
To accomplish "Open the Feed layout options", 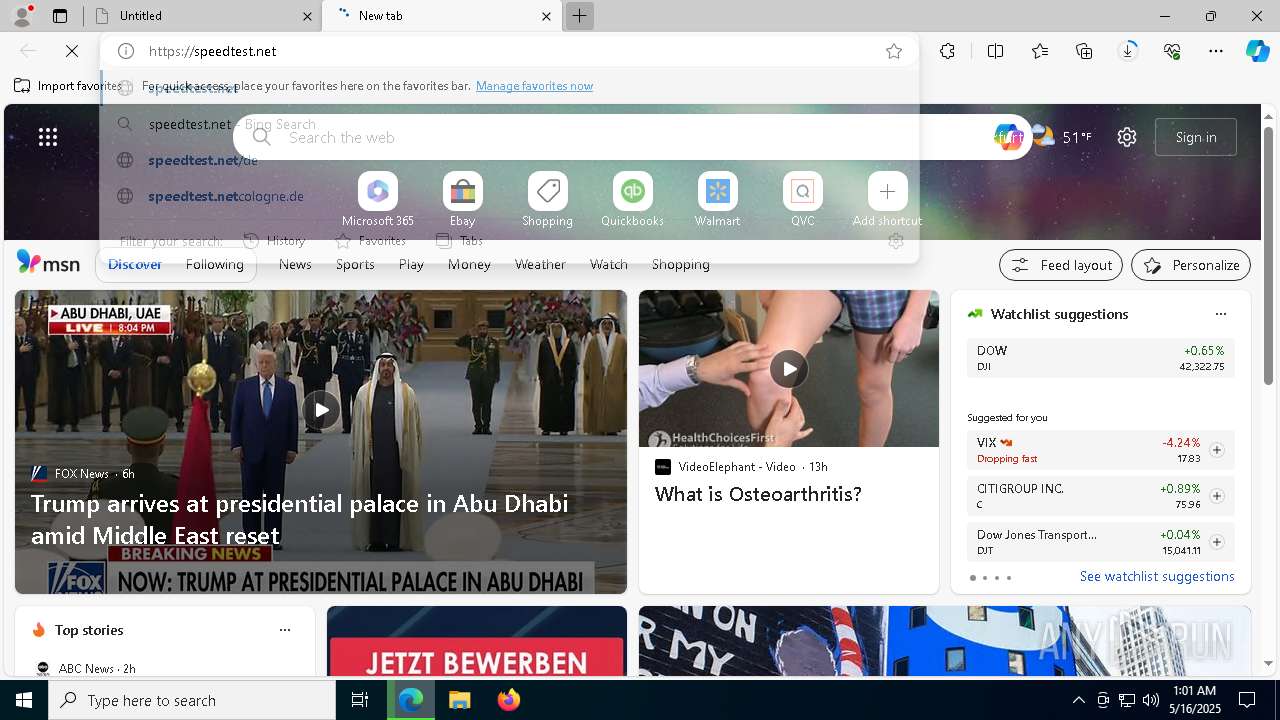I will [x=1061, y=265].
